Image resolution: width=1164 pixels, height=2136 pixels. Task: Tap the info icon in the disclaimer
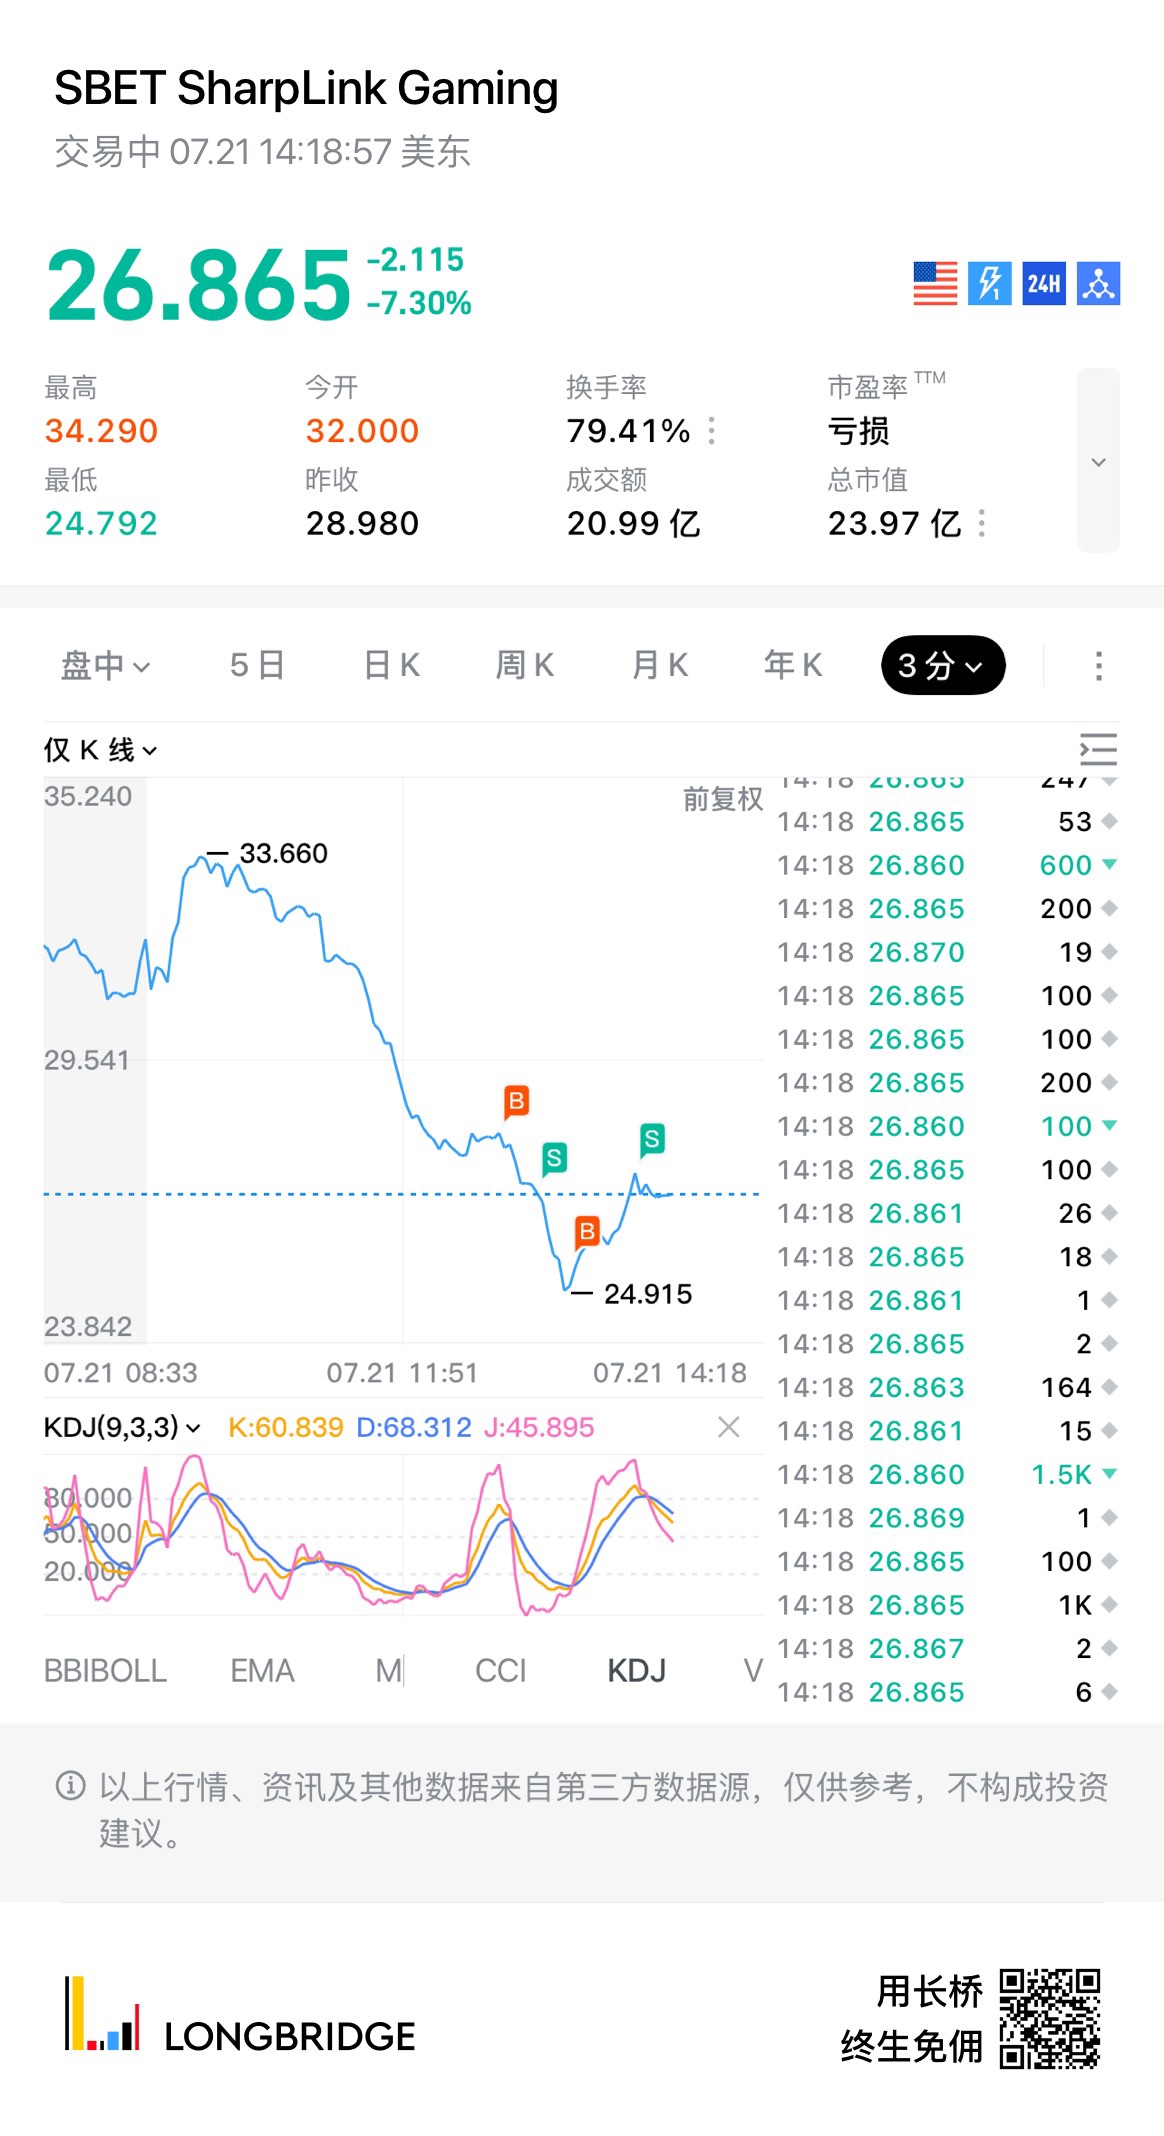(70, 1786)
